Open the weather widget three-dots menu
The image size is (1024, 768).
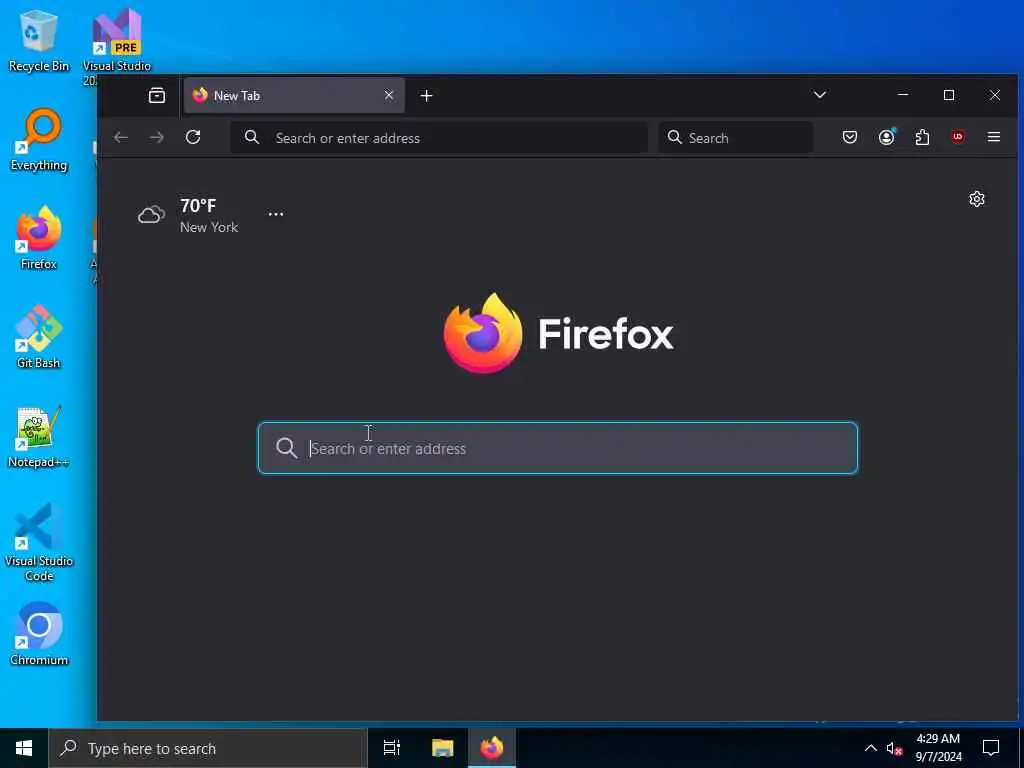coord(276,214)
